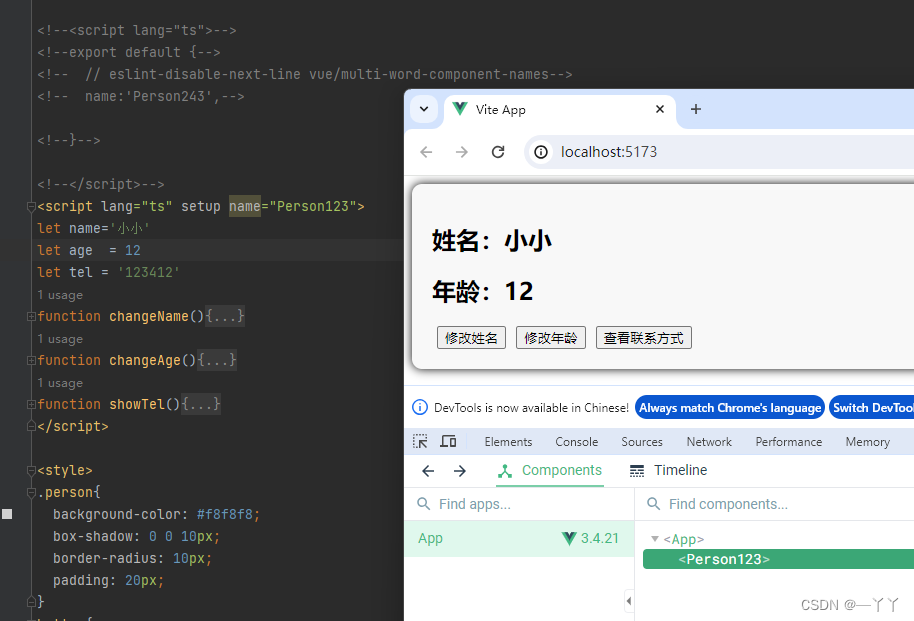Click the 3.4.21 Vue version label
This screenshot has height=621, width=914.
599,538
